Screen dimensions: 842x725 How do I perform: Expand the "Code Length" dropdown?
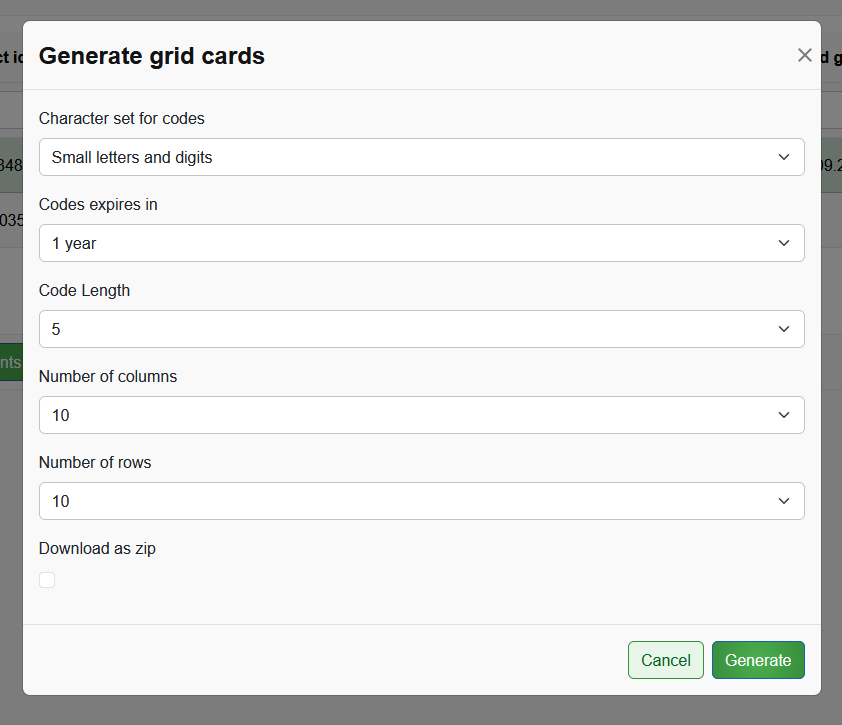421,329
